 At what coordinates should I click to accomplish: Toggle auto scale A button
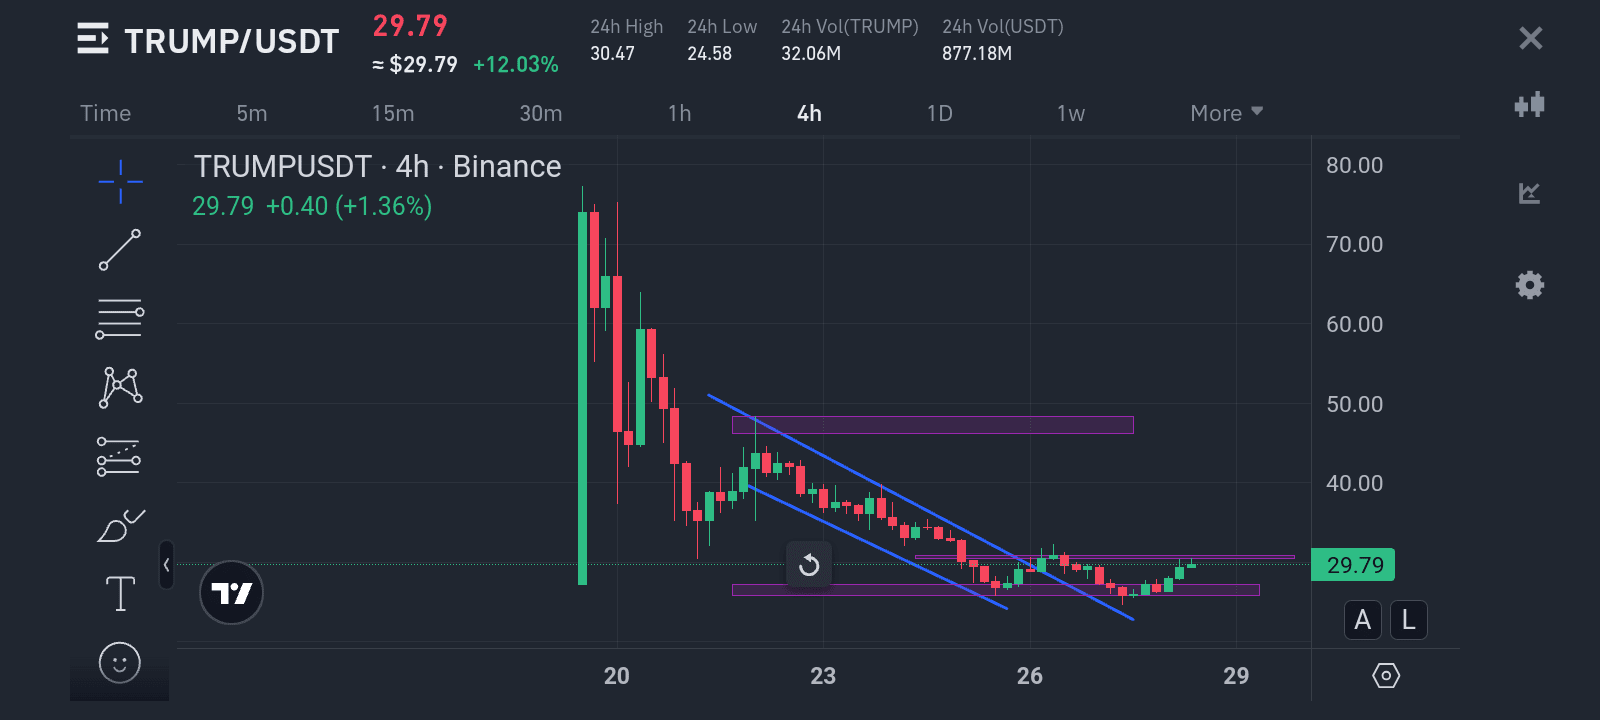[1362, 620]
